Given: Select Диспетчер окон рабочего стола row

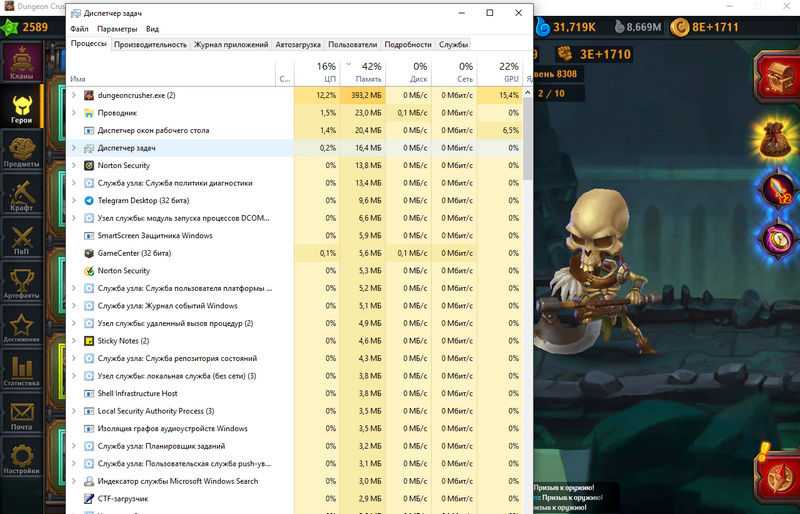Looking at the screenshot, I should [x=295, y=131].
